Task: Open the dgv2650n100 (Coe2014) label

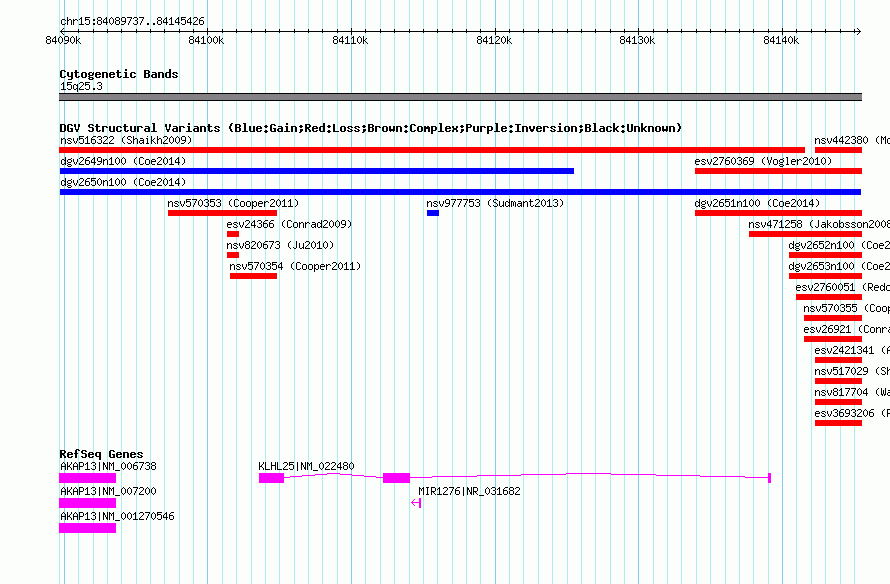Action: point(123,182)
